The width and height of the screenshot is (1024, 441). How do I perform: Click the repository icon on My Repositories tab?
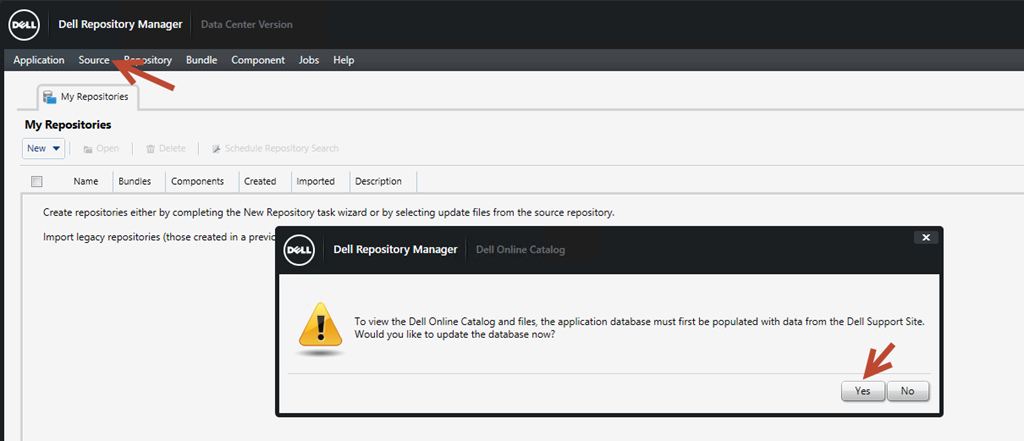[x=50, y=97]
